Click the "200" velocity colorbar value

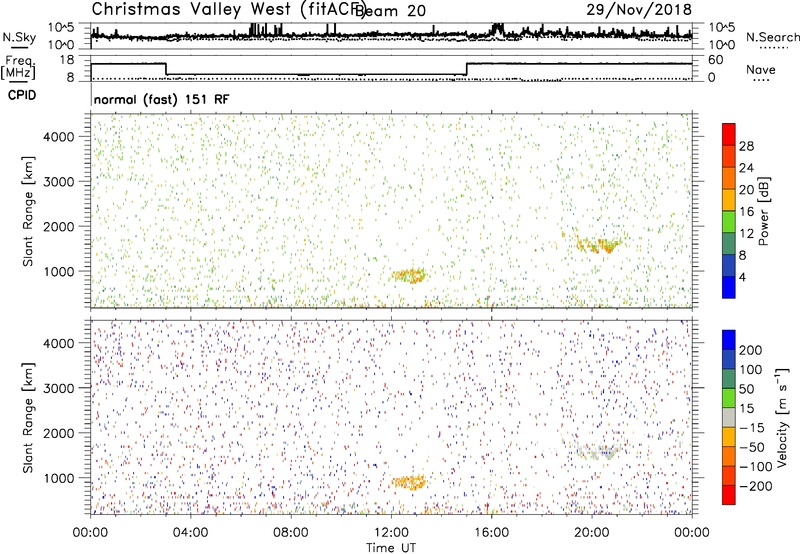point(751,350)
